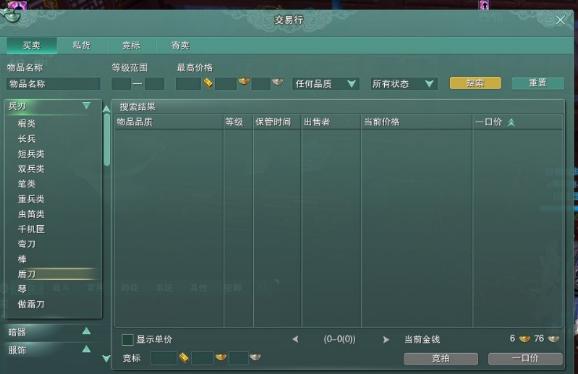Select the 笔类 weapon category
The width and height of the screenshot is (578, 374).
tap(27, 184)
